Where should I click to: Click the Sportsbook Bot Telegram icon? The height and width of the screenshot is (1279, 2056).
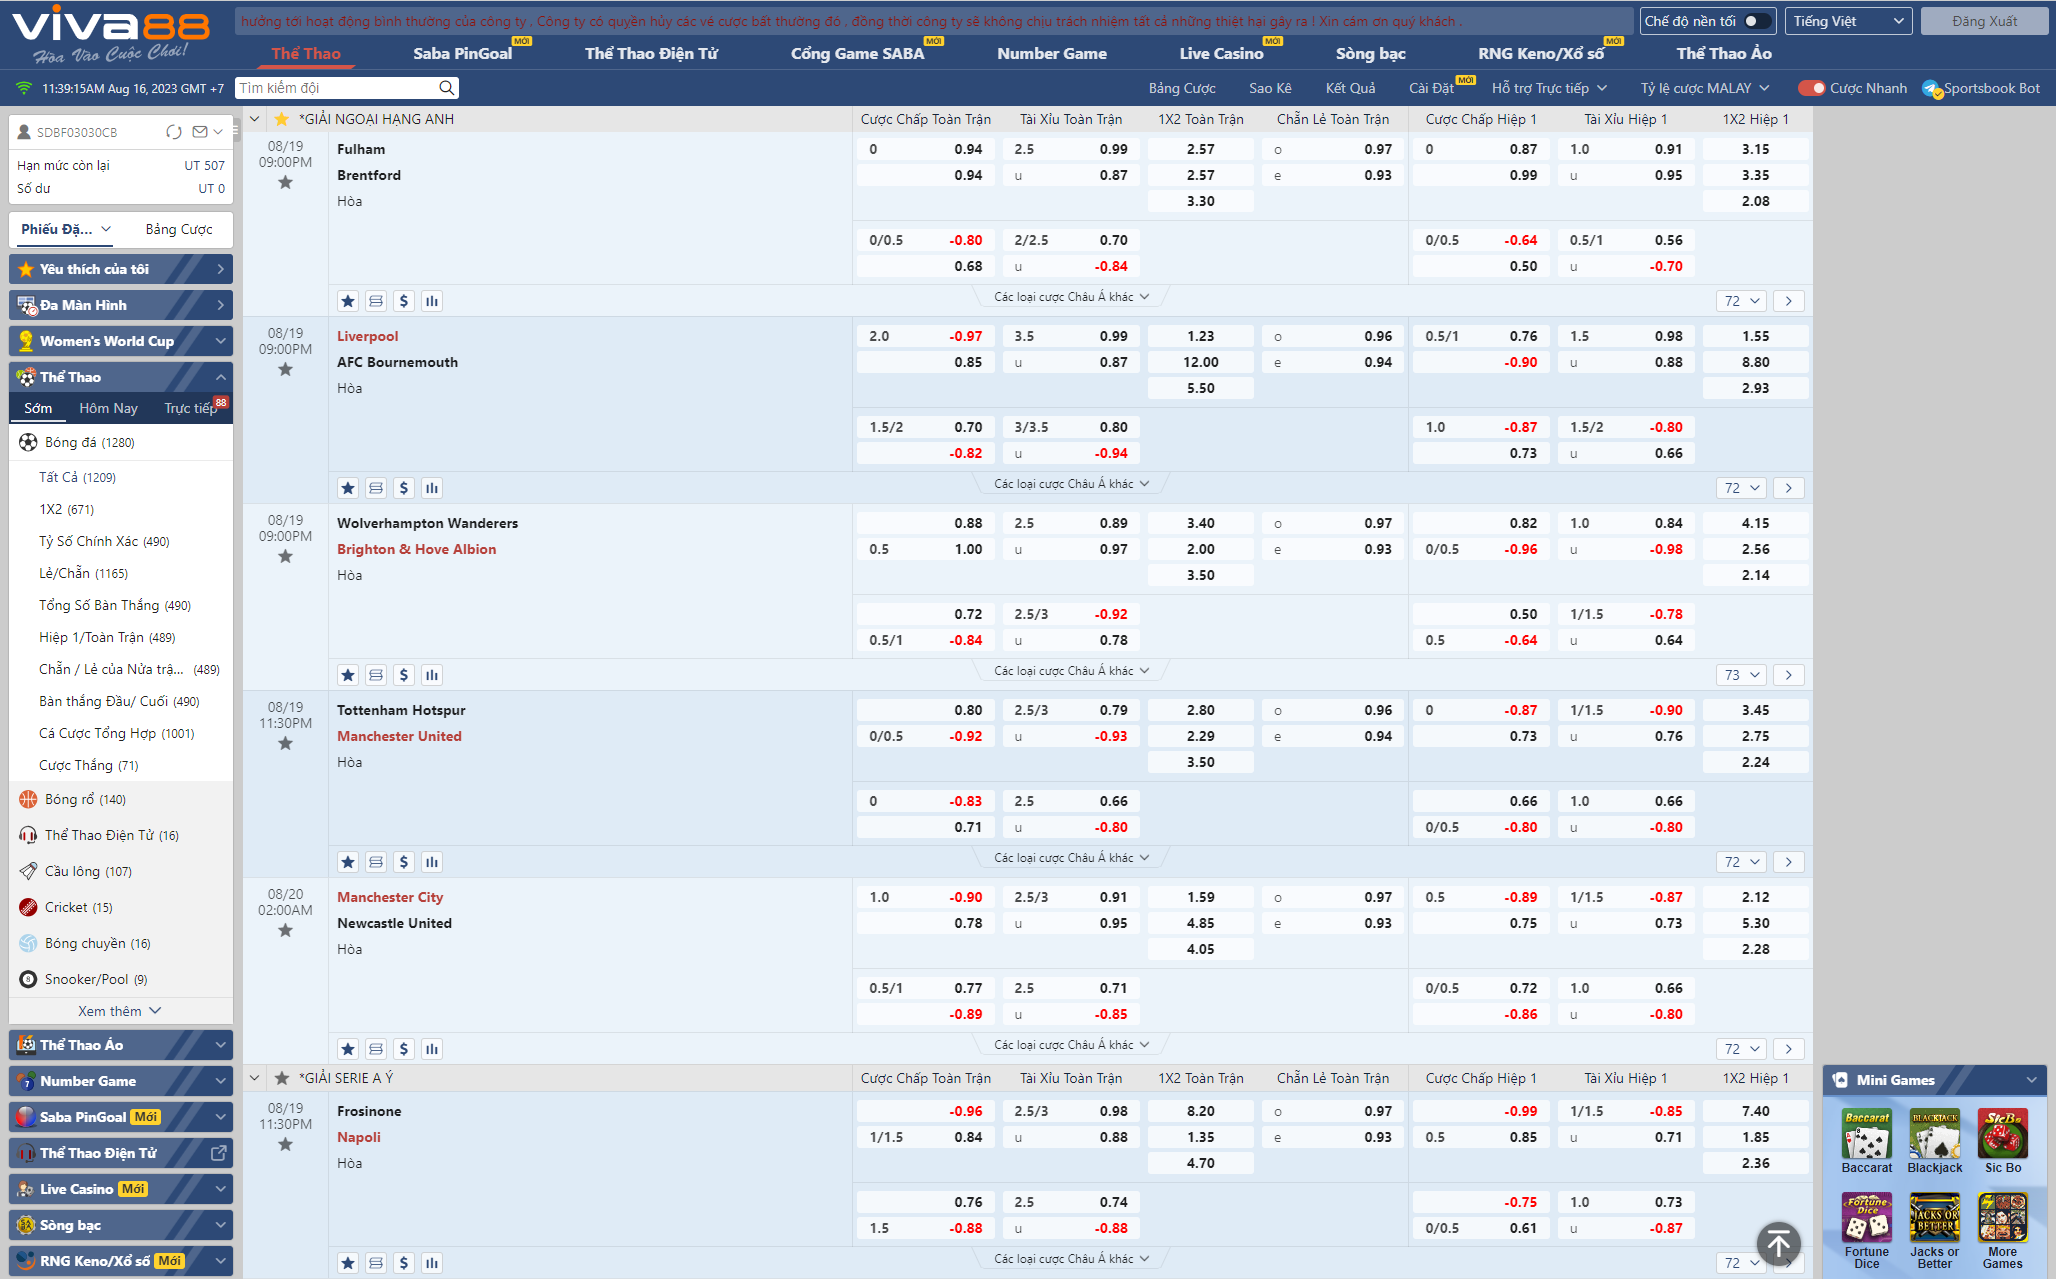coord(1931,89)
